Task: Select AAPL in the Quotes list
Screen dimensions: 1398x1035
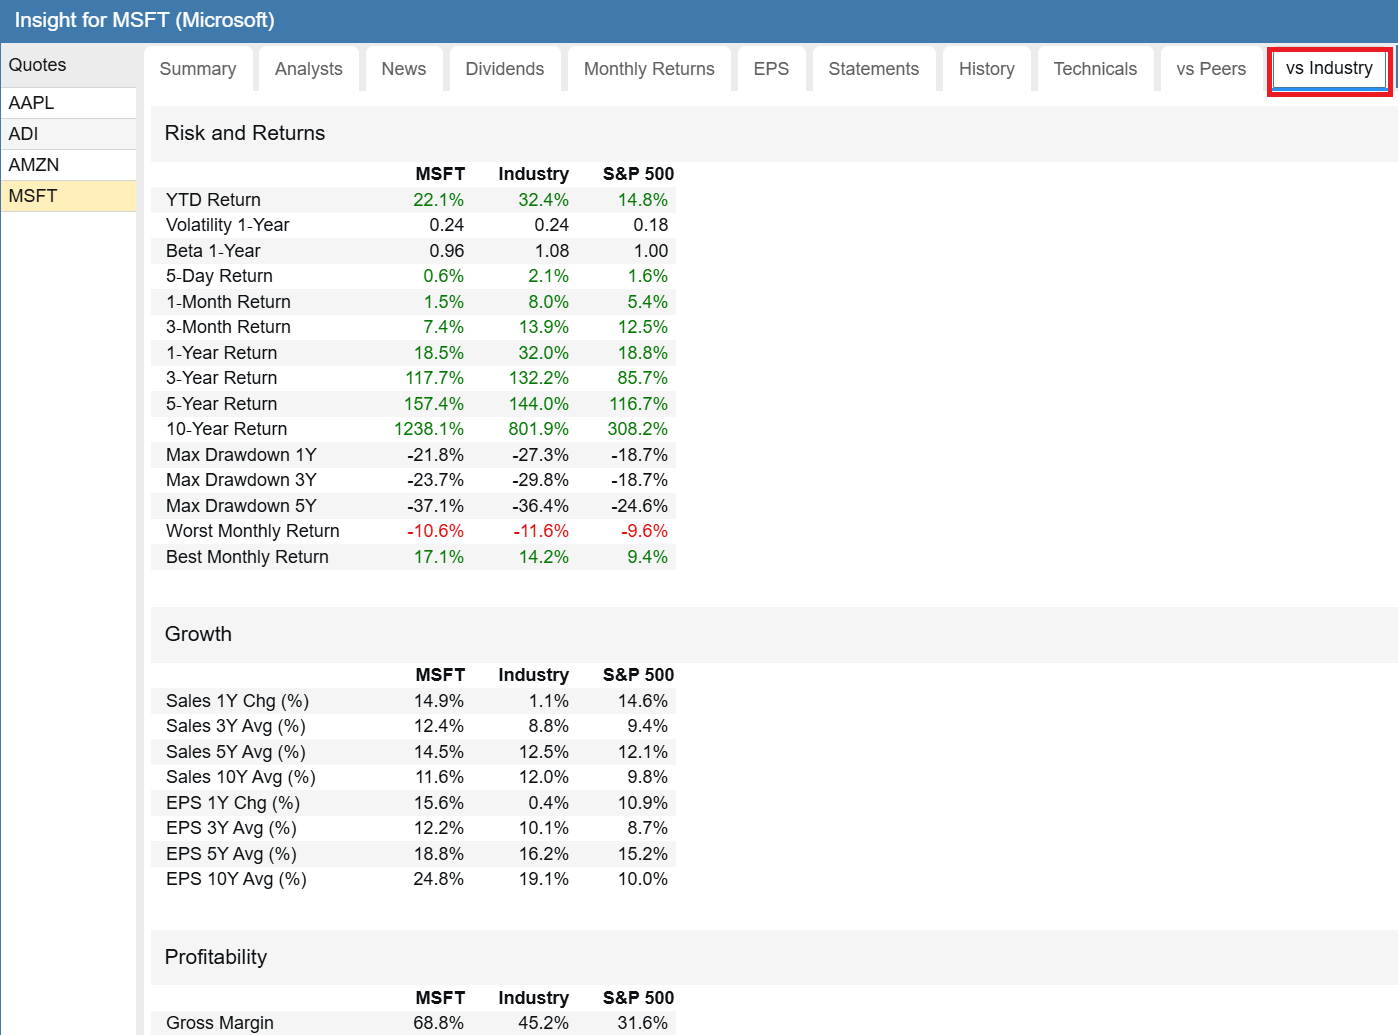Action: (68, 103)
